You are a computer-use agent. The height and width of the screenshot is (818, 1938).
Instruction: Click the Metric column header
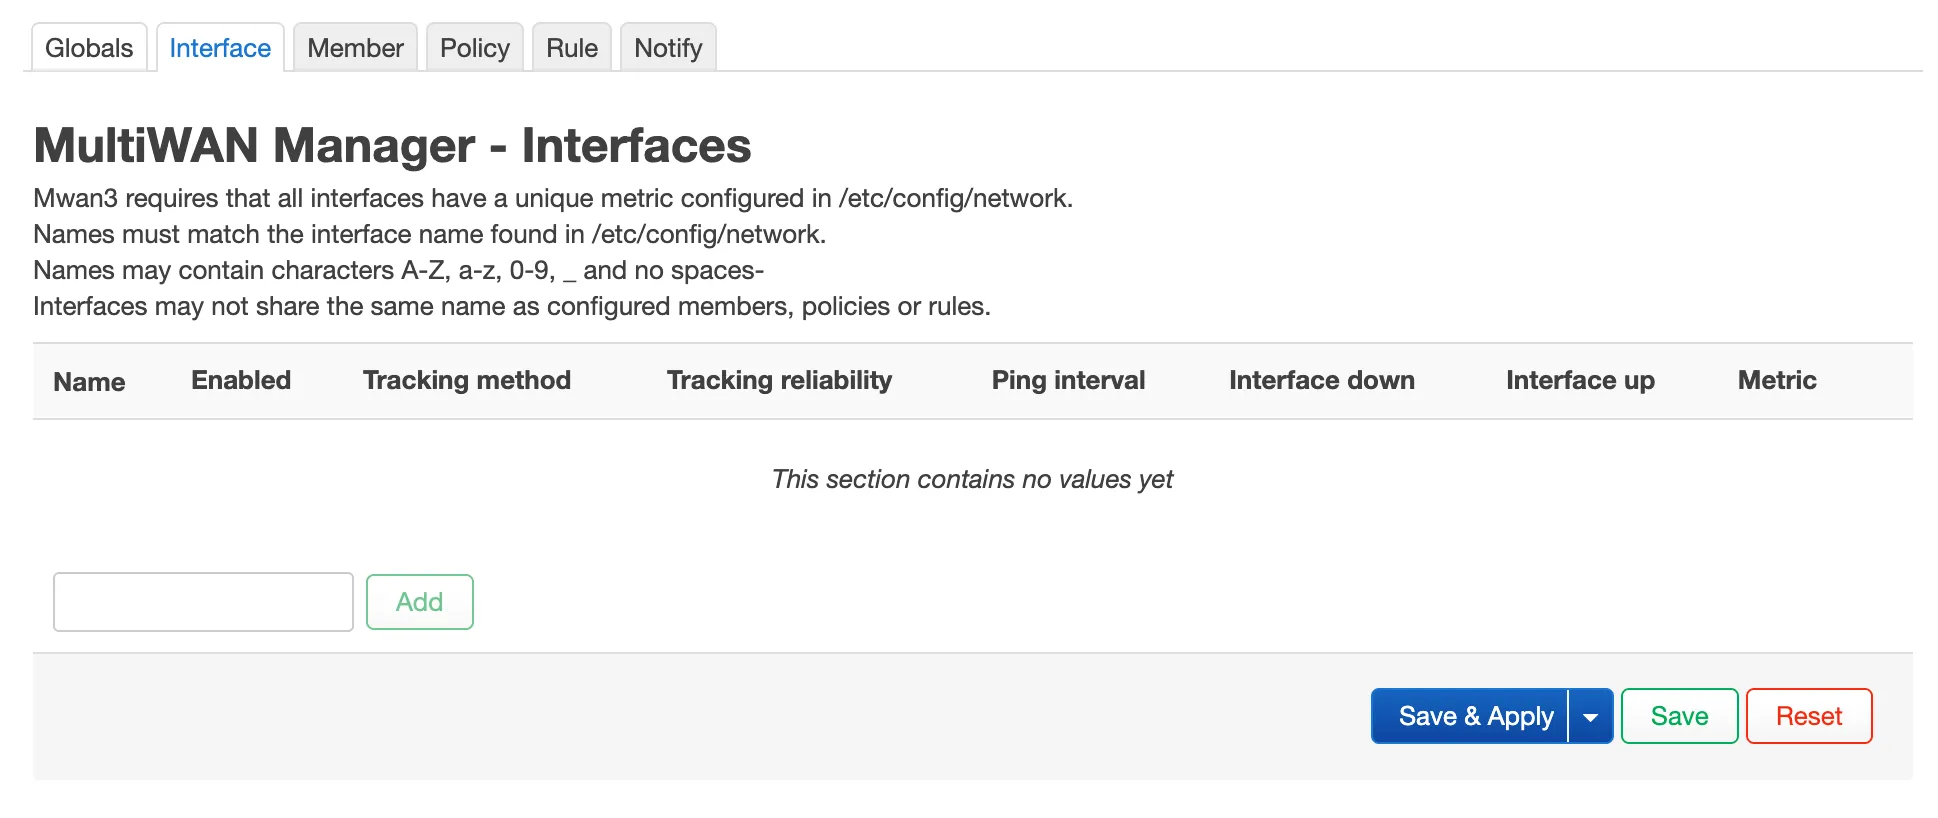tap(1776, 380)
